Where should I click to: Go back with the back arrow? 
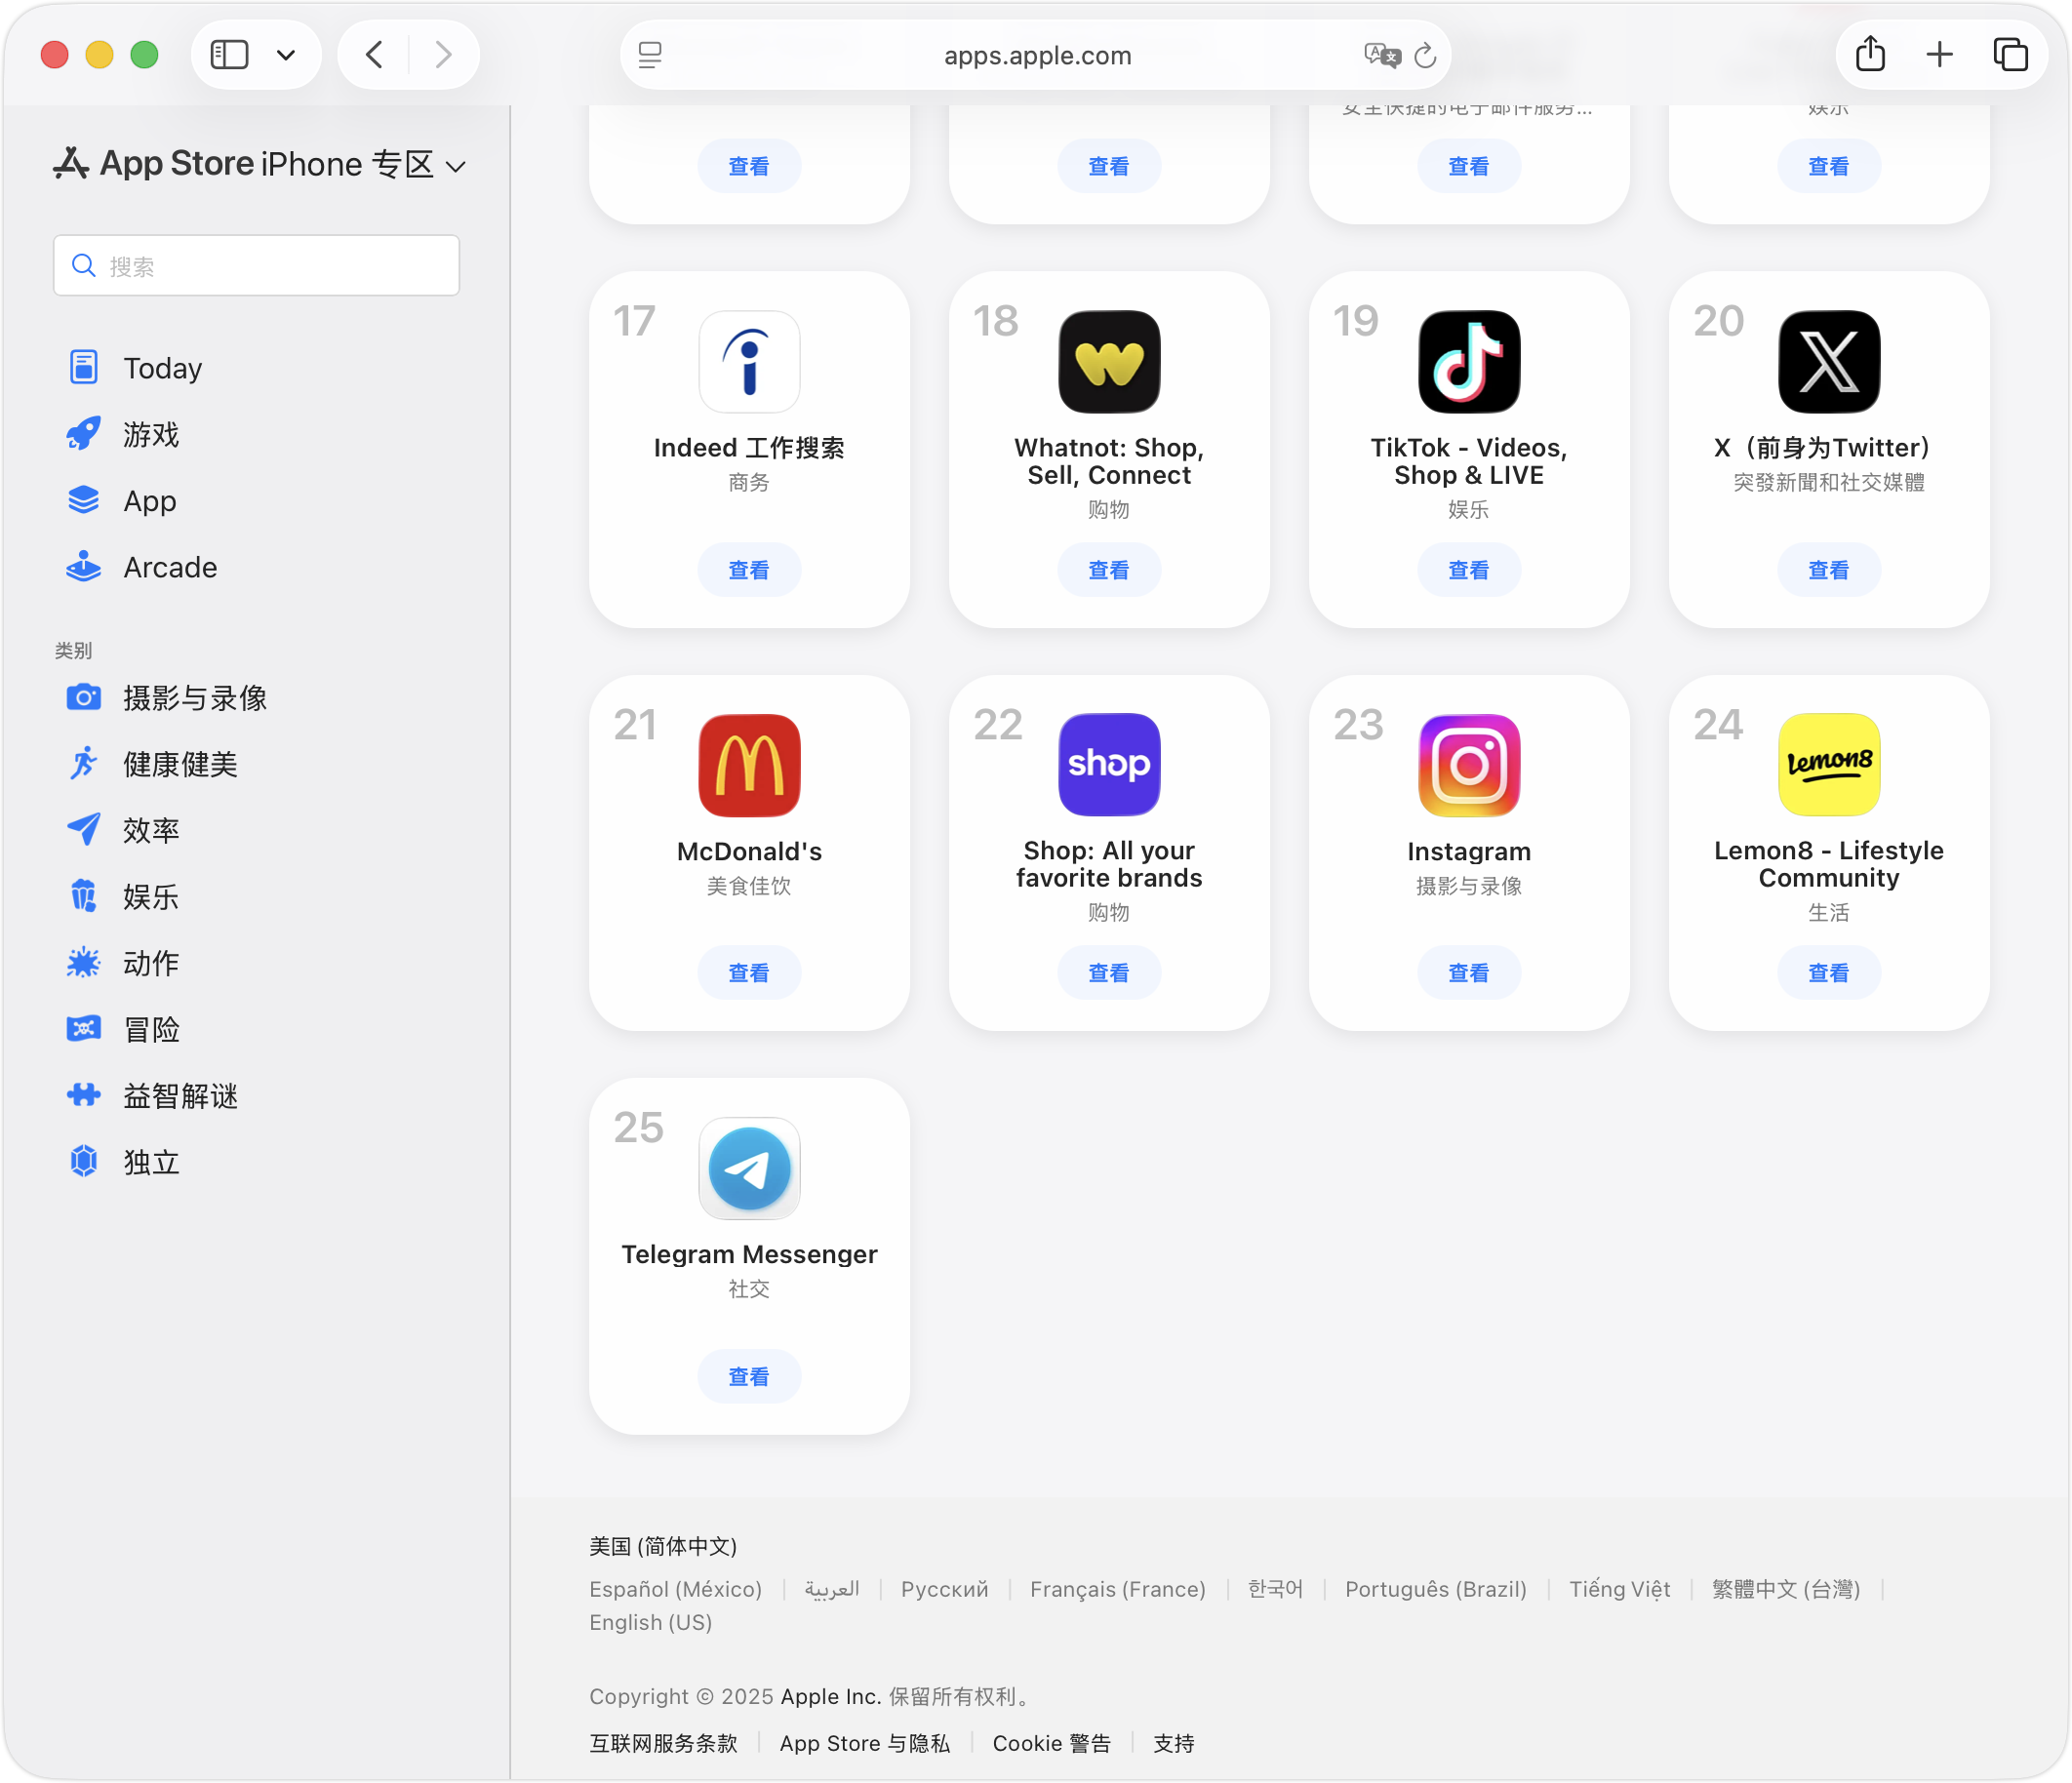click(374, 54)
